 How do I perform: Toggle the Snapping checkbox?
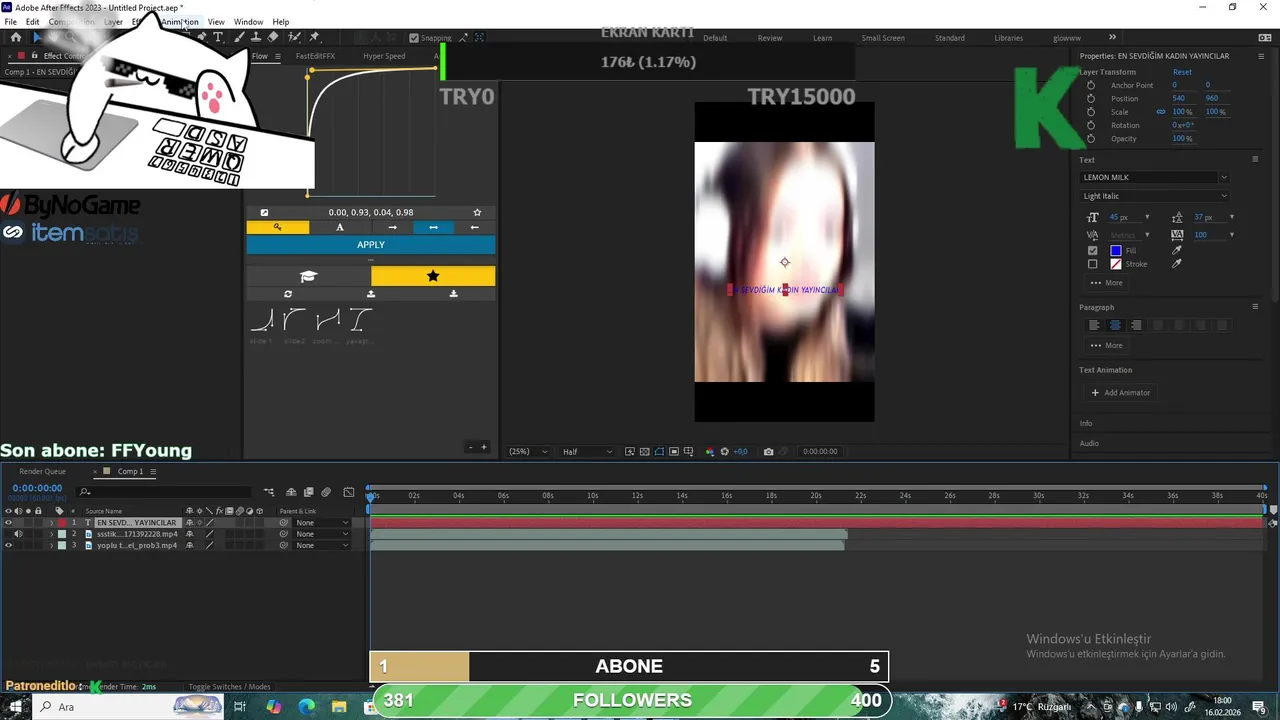pos(415,38)
